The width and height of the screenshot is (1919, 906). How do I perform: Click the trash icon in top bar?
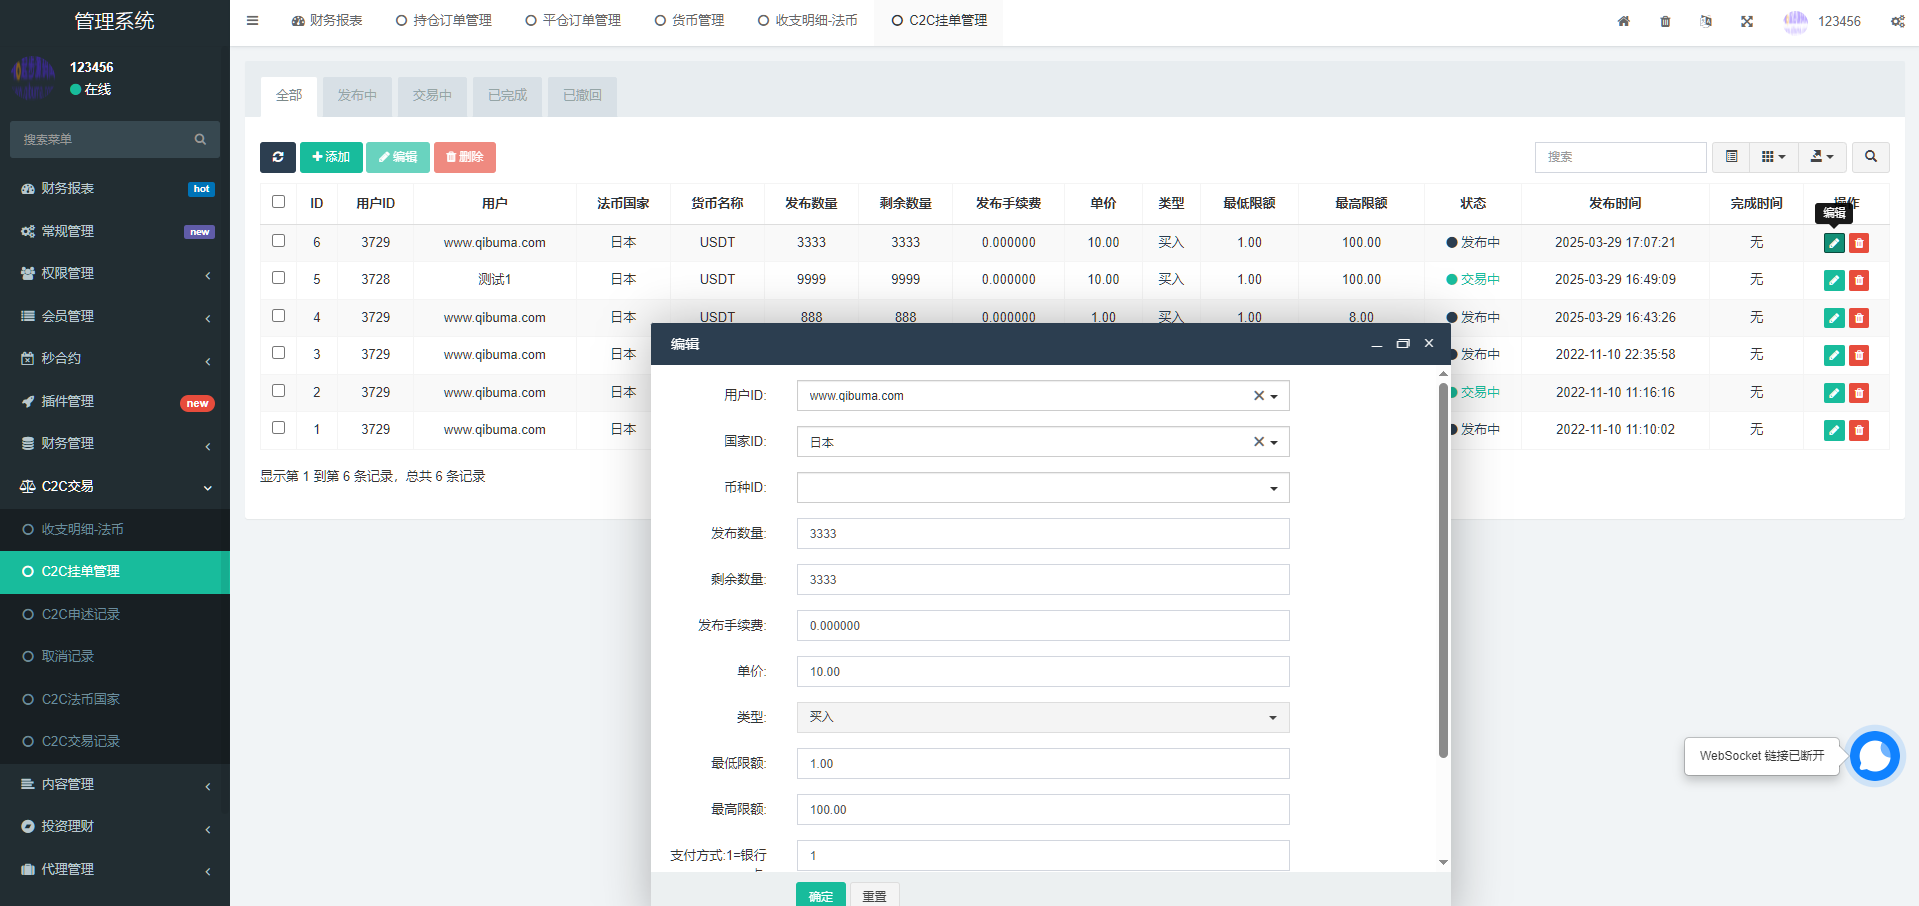pyautogui.click(x=1665, y=21)
